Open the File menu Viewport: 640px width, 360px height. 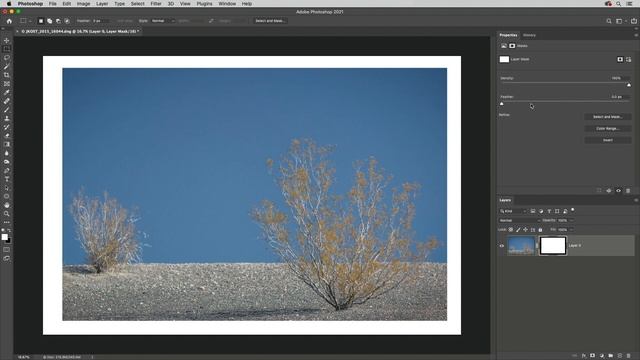coord(53,4)
